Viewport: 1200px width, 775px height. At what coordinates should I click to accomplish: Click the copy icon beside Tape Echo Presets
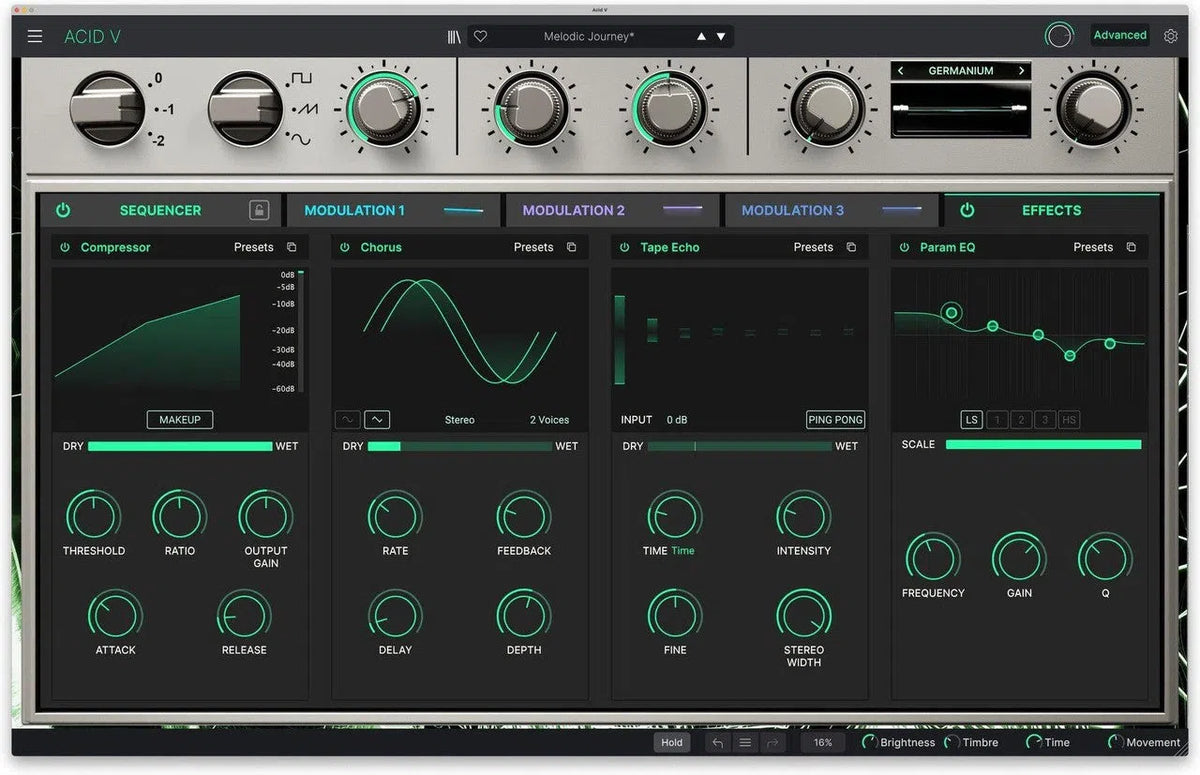click(851, 246)
